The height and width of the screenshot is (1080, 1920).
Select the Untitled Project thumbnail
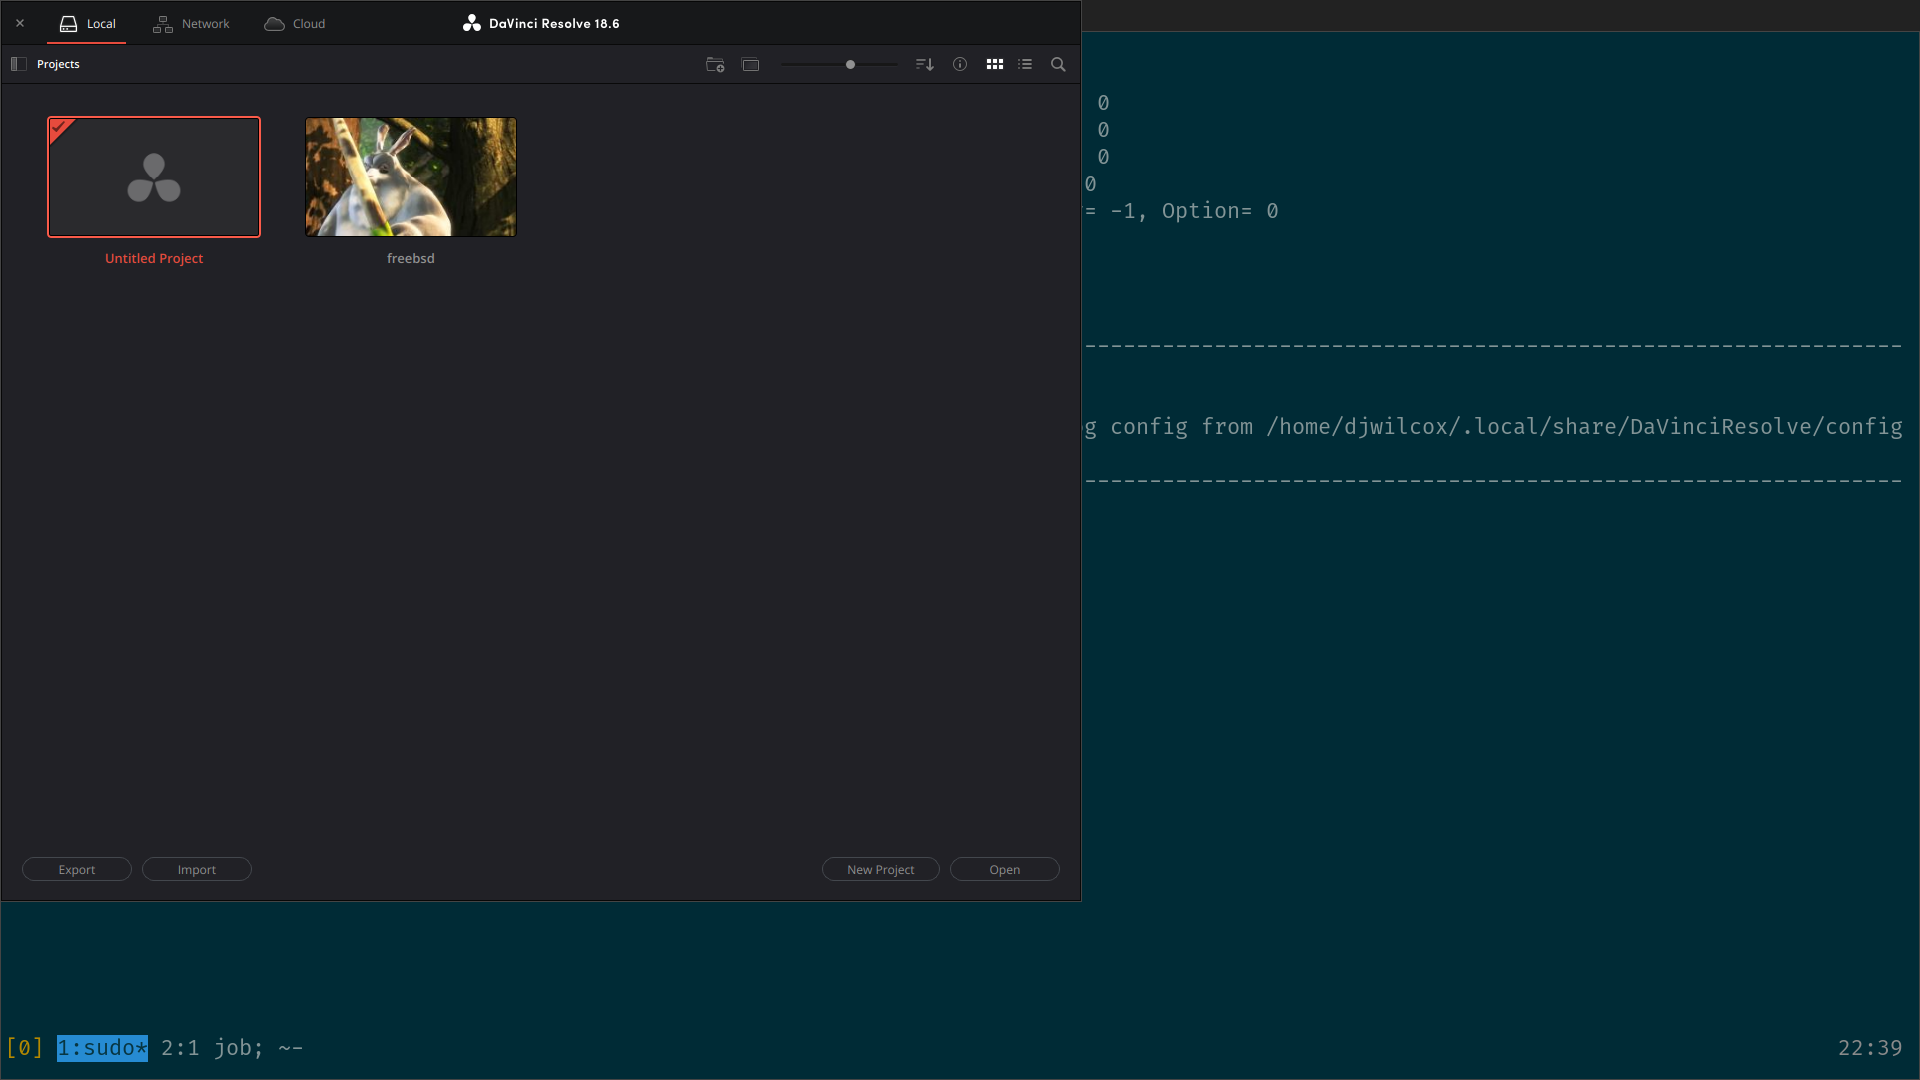coord(154,177)
